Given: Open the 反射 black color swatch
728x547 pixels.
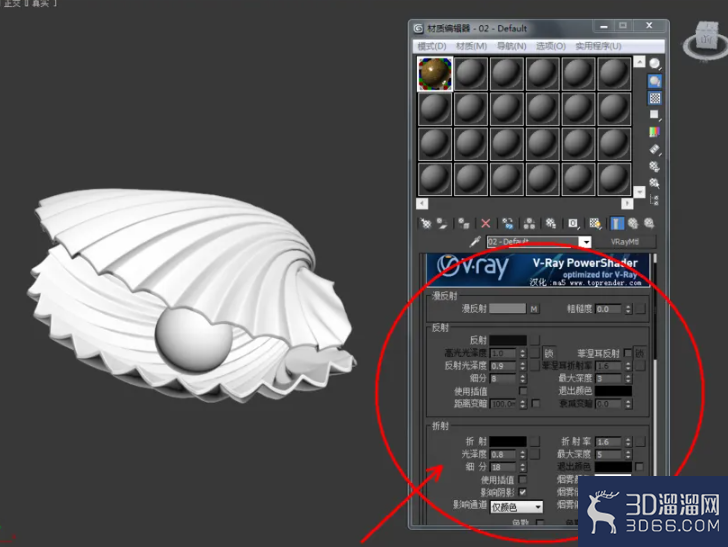Looking at the screenshot, I should coord(507,340).
